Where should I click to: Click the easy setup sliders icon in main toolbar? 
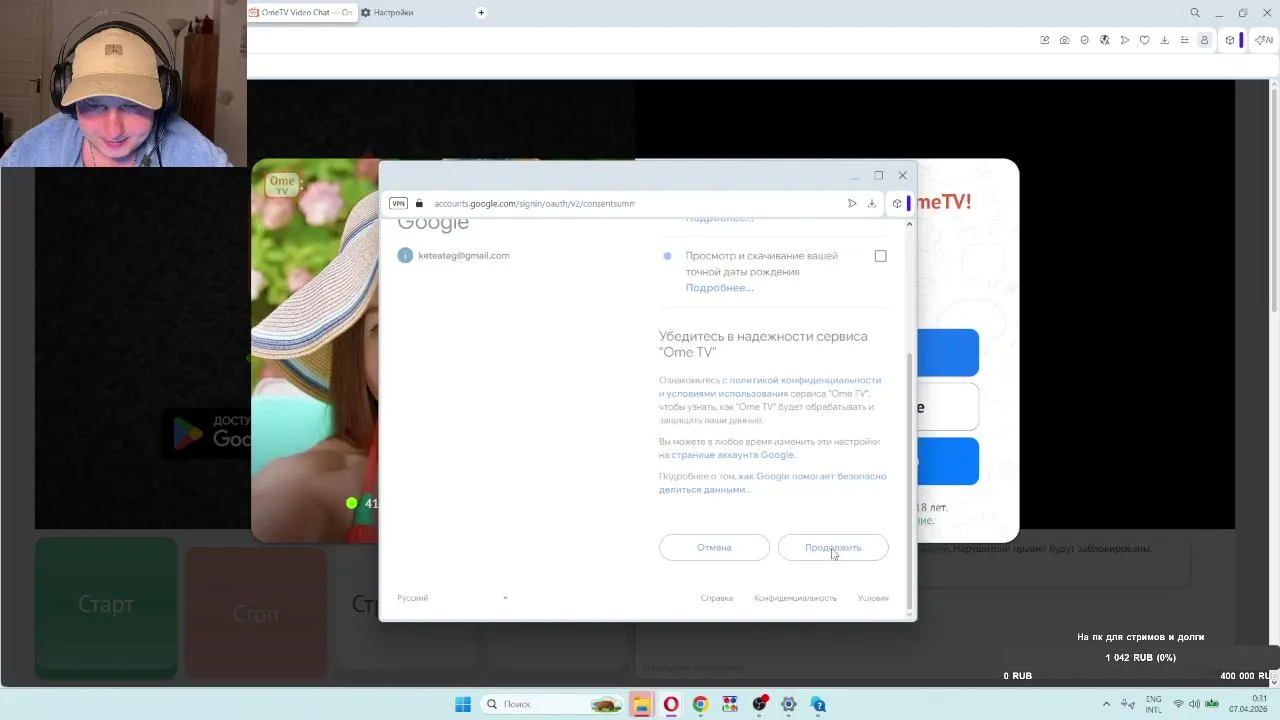[x=1185, y=40]
